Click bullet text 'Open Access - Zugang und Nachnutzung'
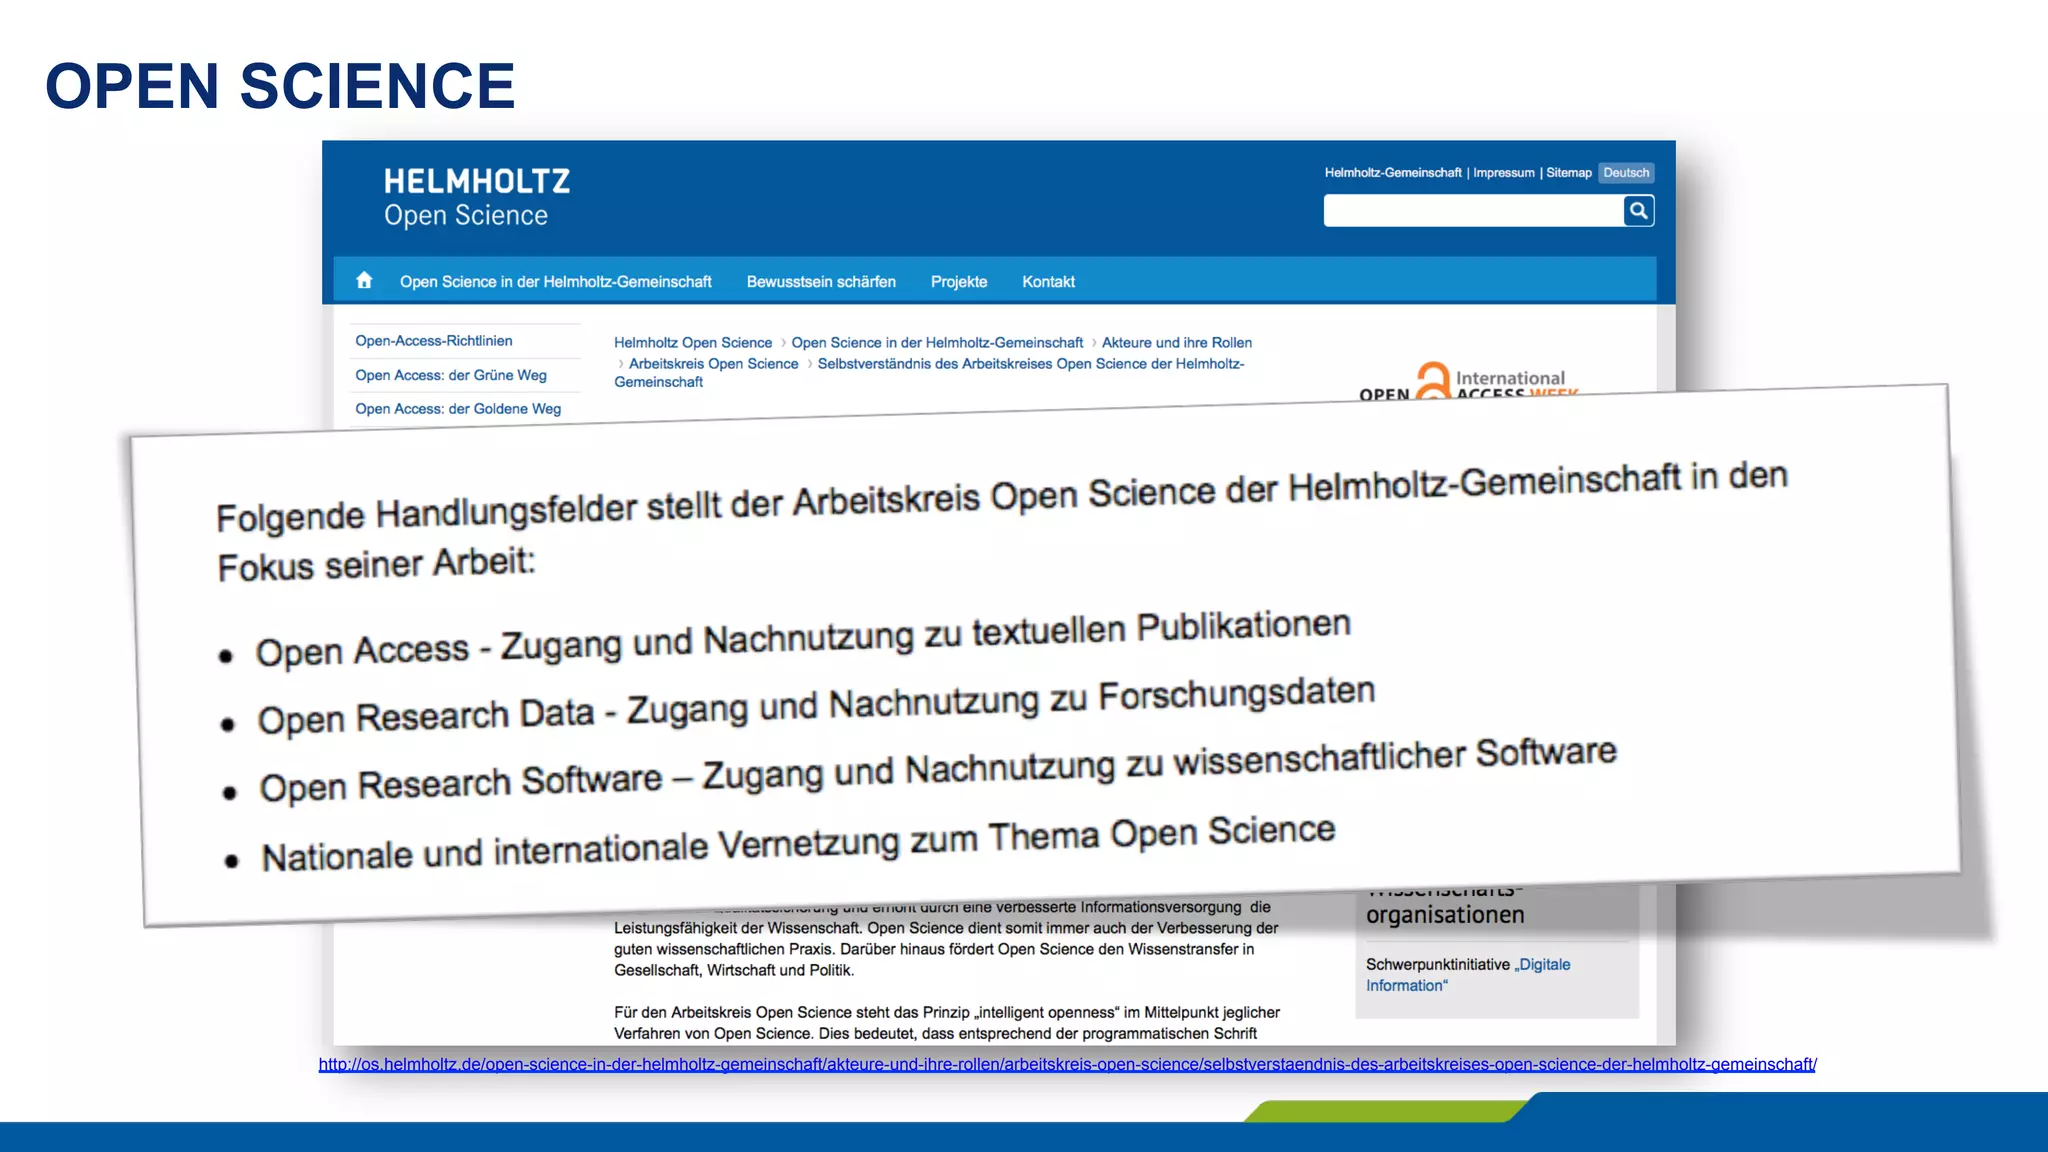Viewport: 2048px width, 1152px height. click(x=803, y=638)
